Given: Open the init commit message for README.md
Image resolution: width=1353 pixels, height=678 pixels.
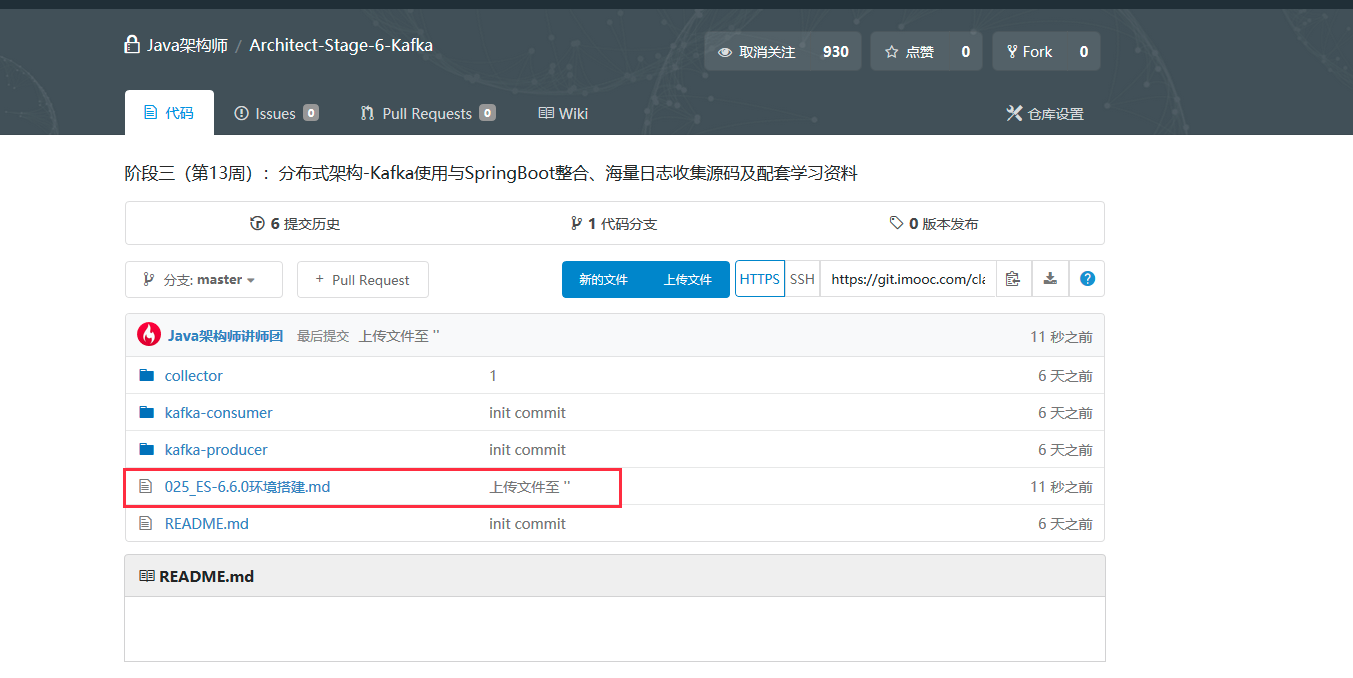Looking at the screenshot, I should (527, 524).
